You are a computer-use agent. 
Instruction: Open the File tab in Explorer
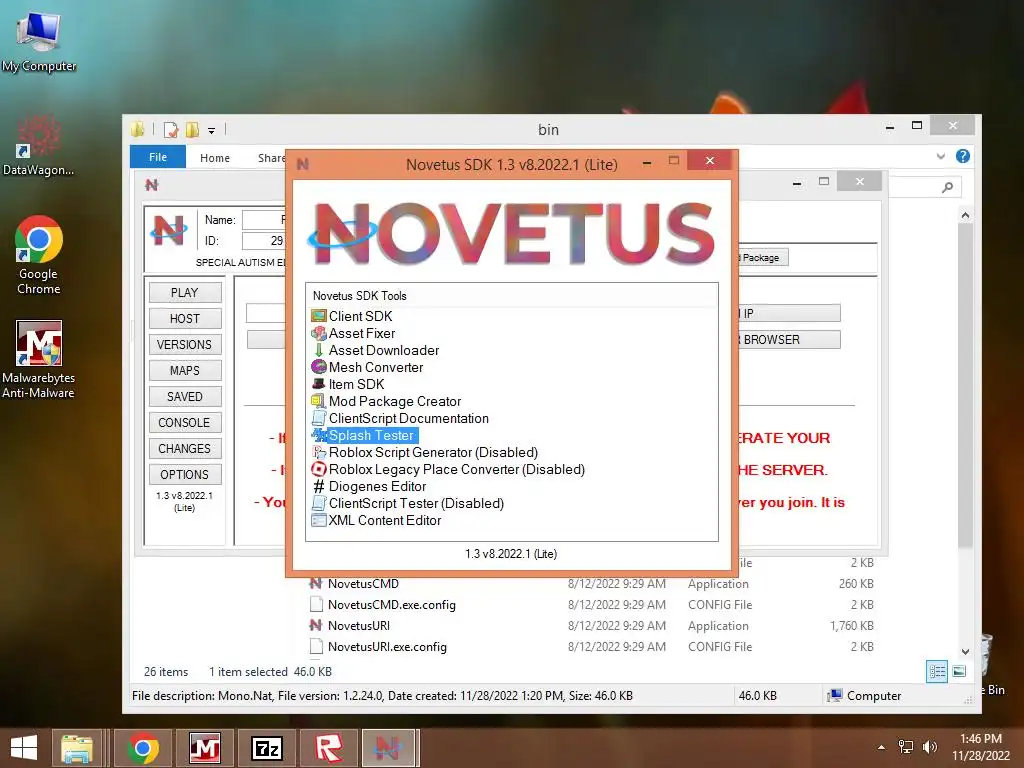click(x=158, y=157)
